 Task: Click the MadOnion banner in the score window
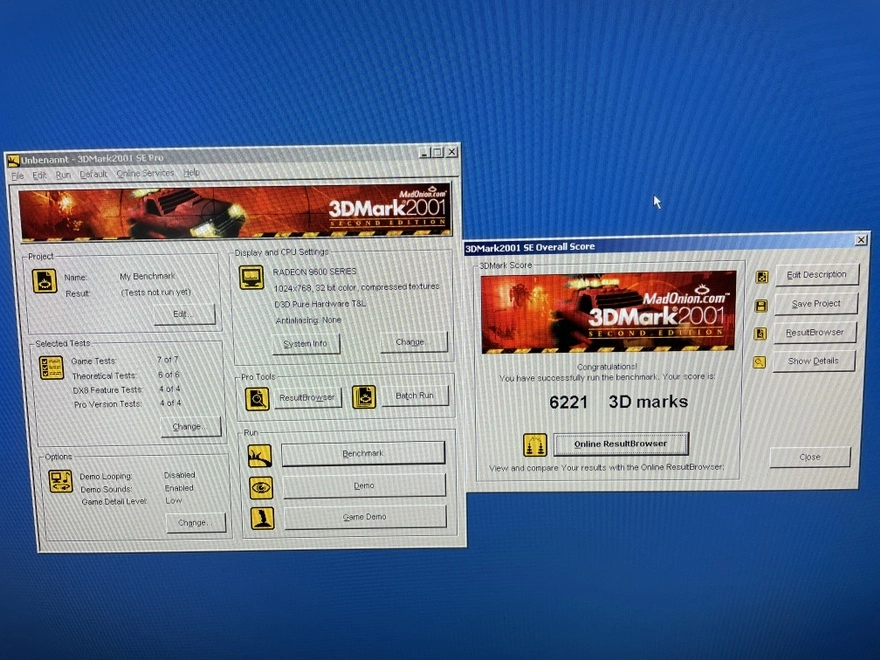(x=608, y=313)
